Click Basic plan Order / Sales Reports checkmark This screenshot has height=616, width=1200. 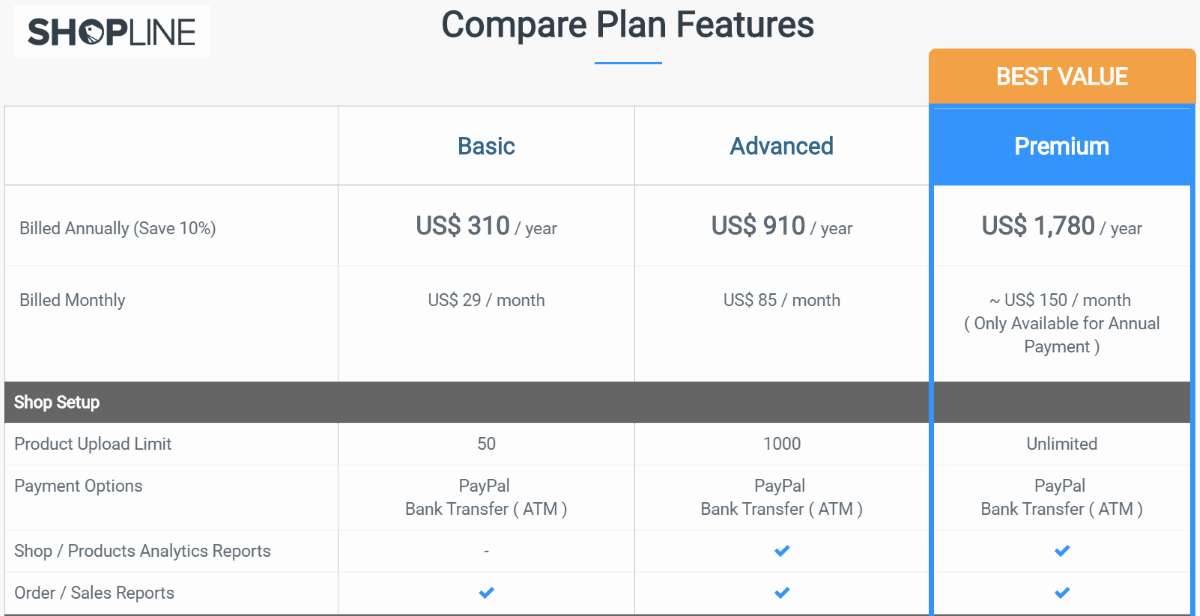coord(486,593)
